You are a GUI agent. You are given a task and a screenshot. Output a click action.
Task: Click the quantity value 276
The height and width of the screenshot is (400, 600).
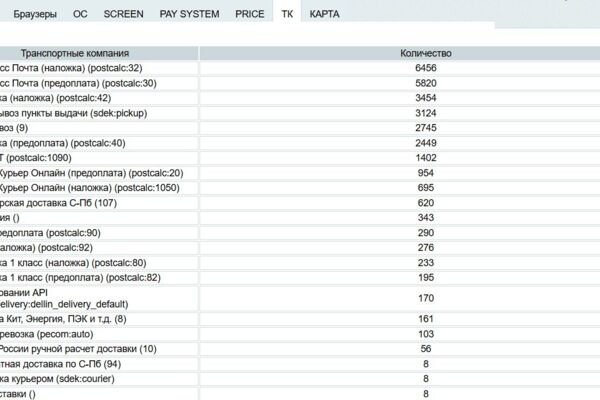pyautogui.click(x=426, y=248)
